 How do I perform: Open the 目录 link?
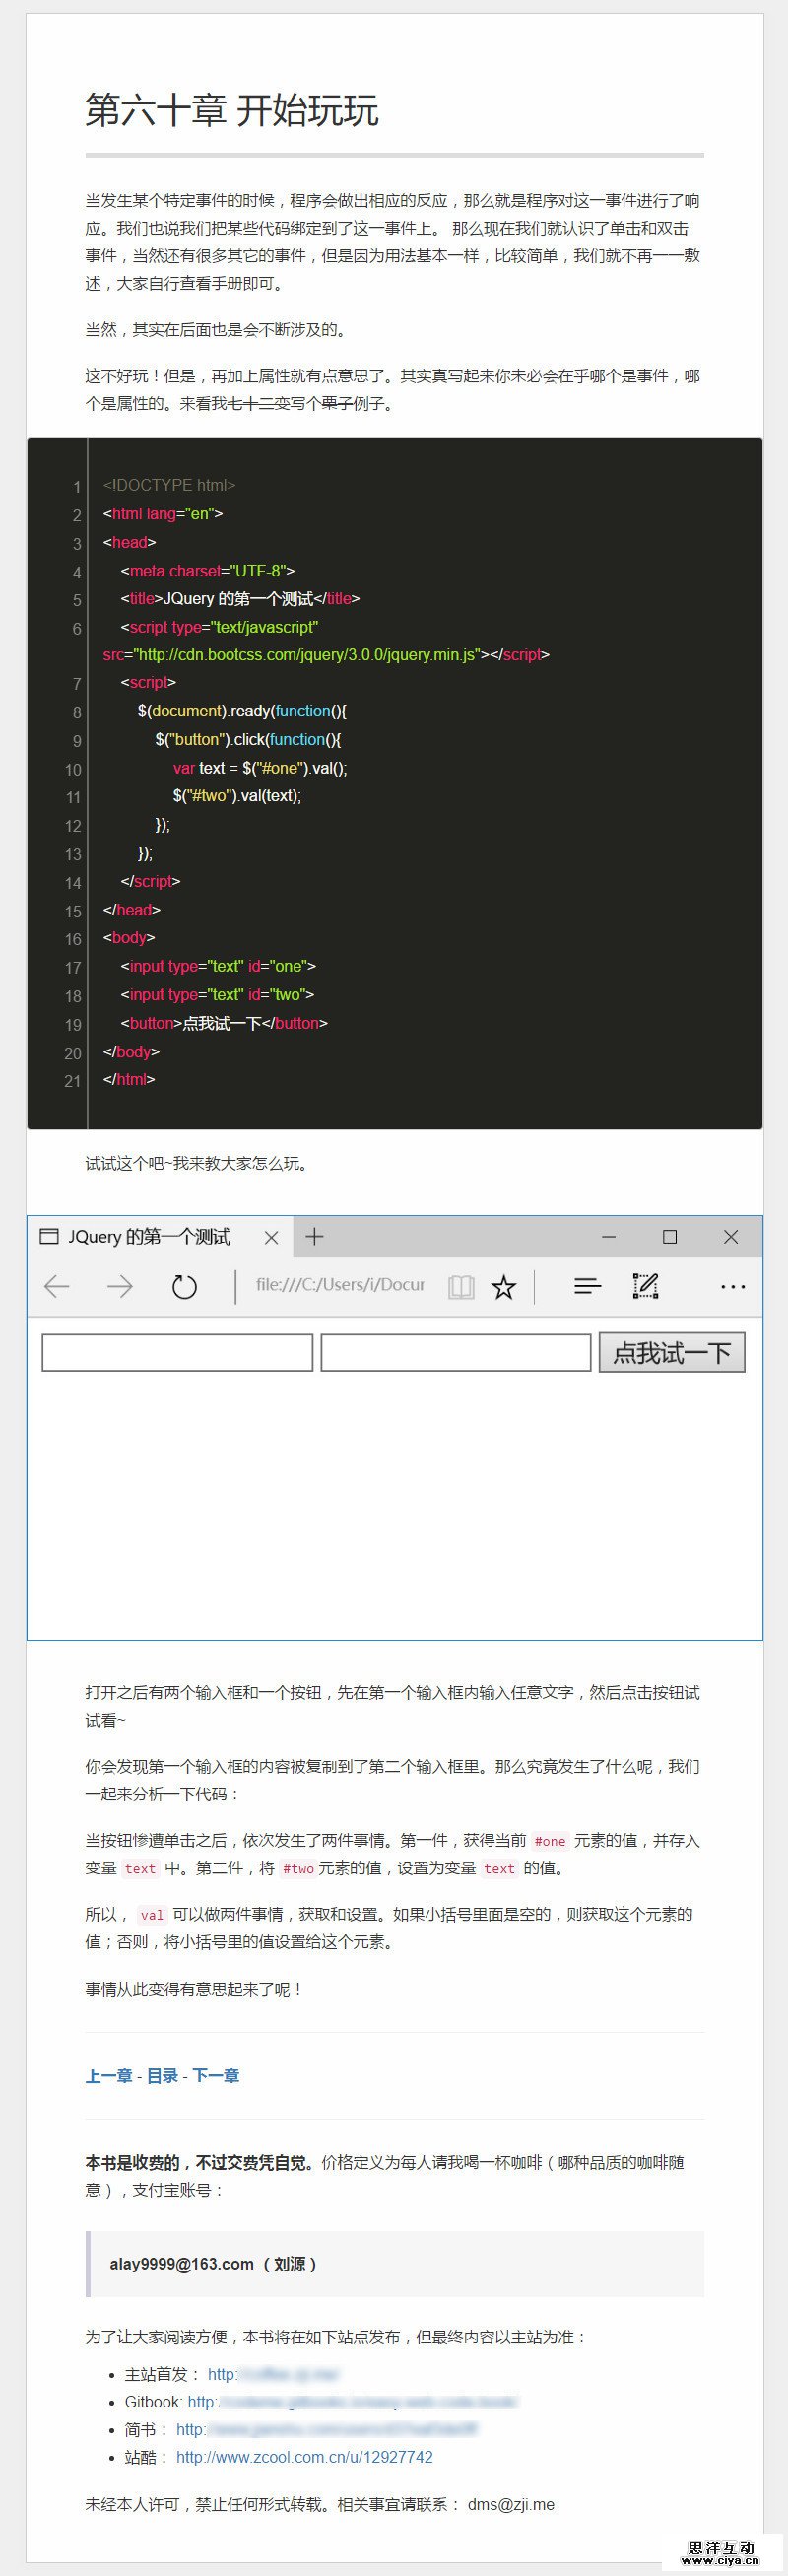162,2076
